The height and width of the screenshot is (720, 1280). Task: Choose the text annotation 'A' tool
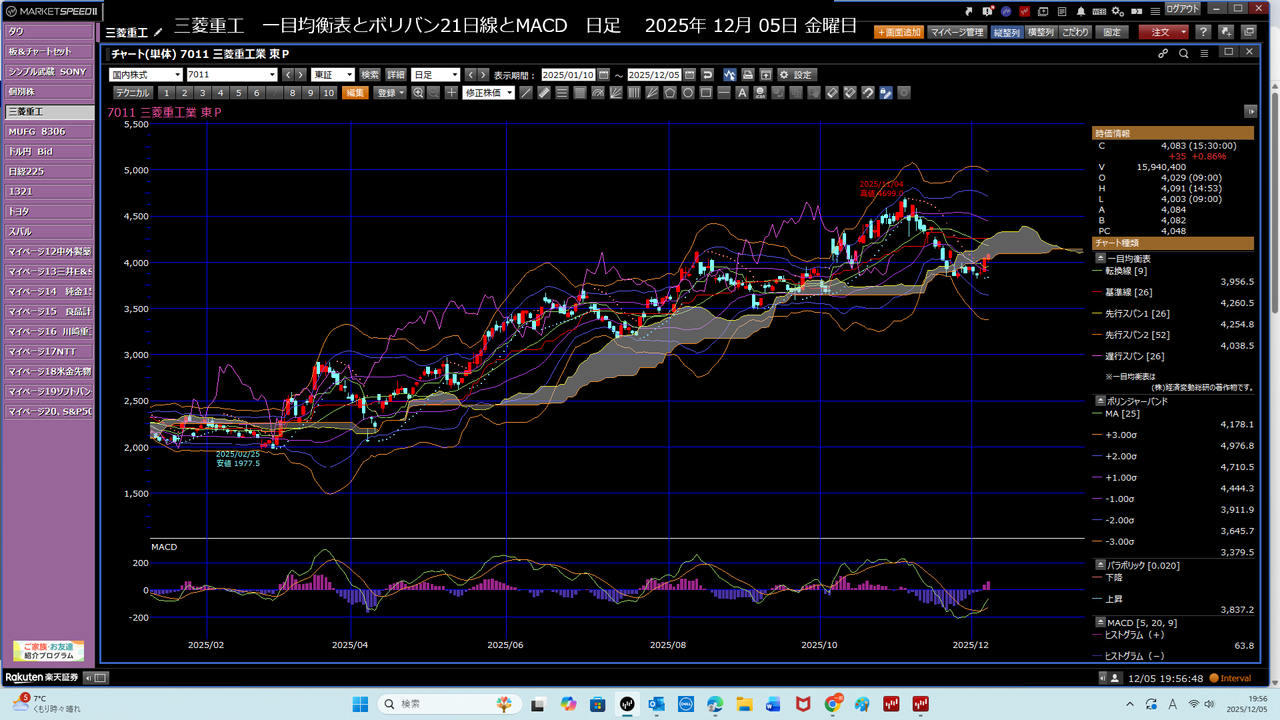(x=741, y=93)
